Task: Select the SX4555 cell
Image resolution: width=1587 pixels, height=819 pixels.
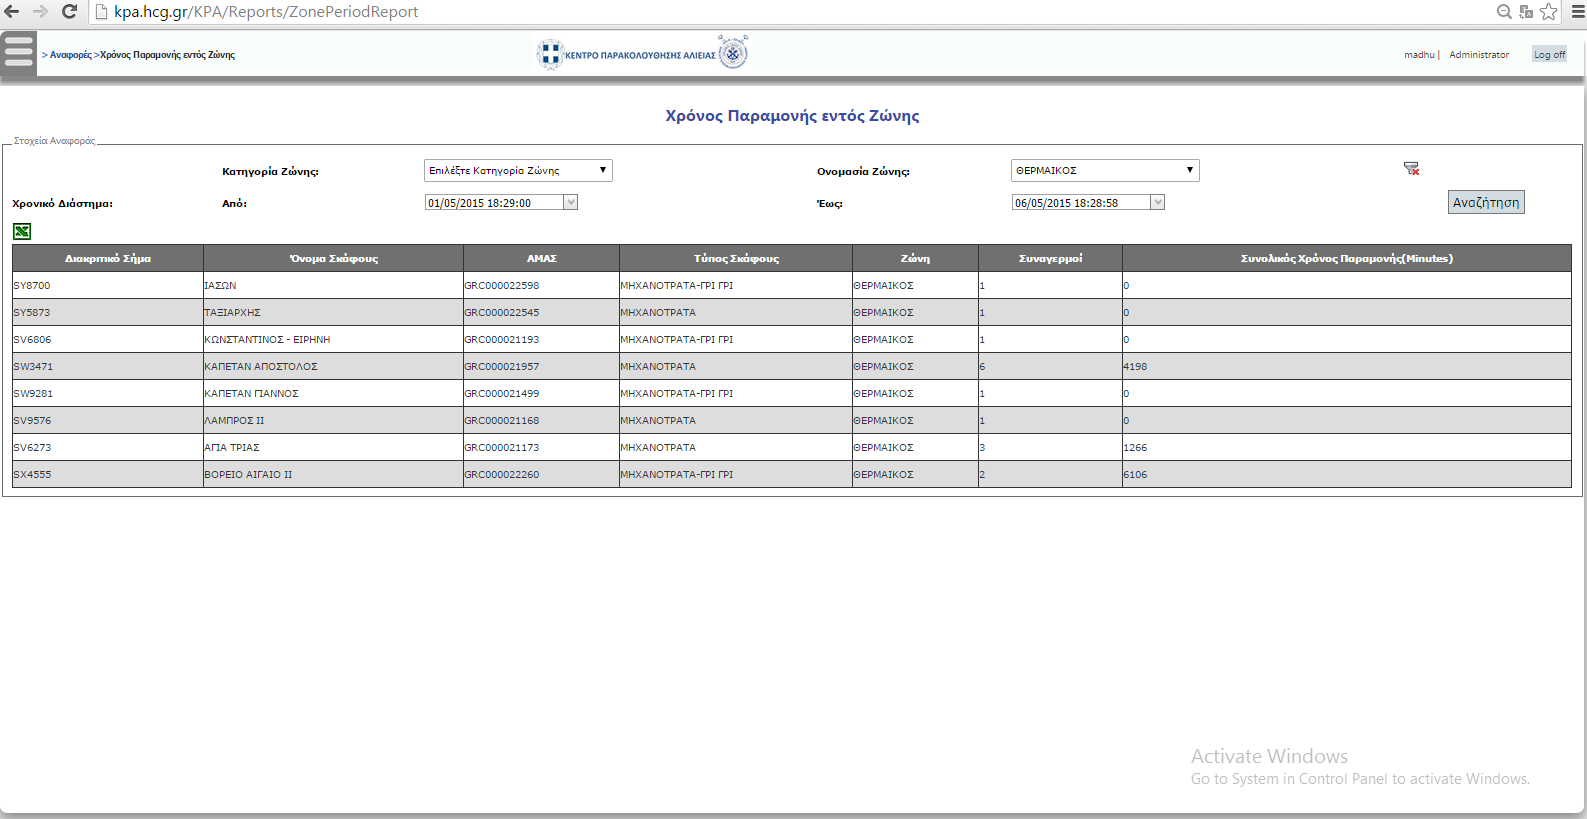Action: point(108,474)
